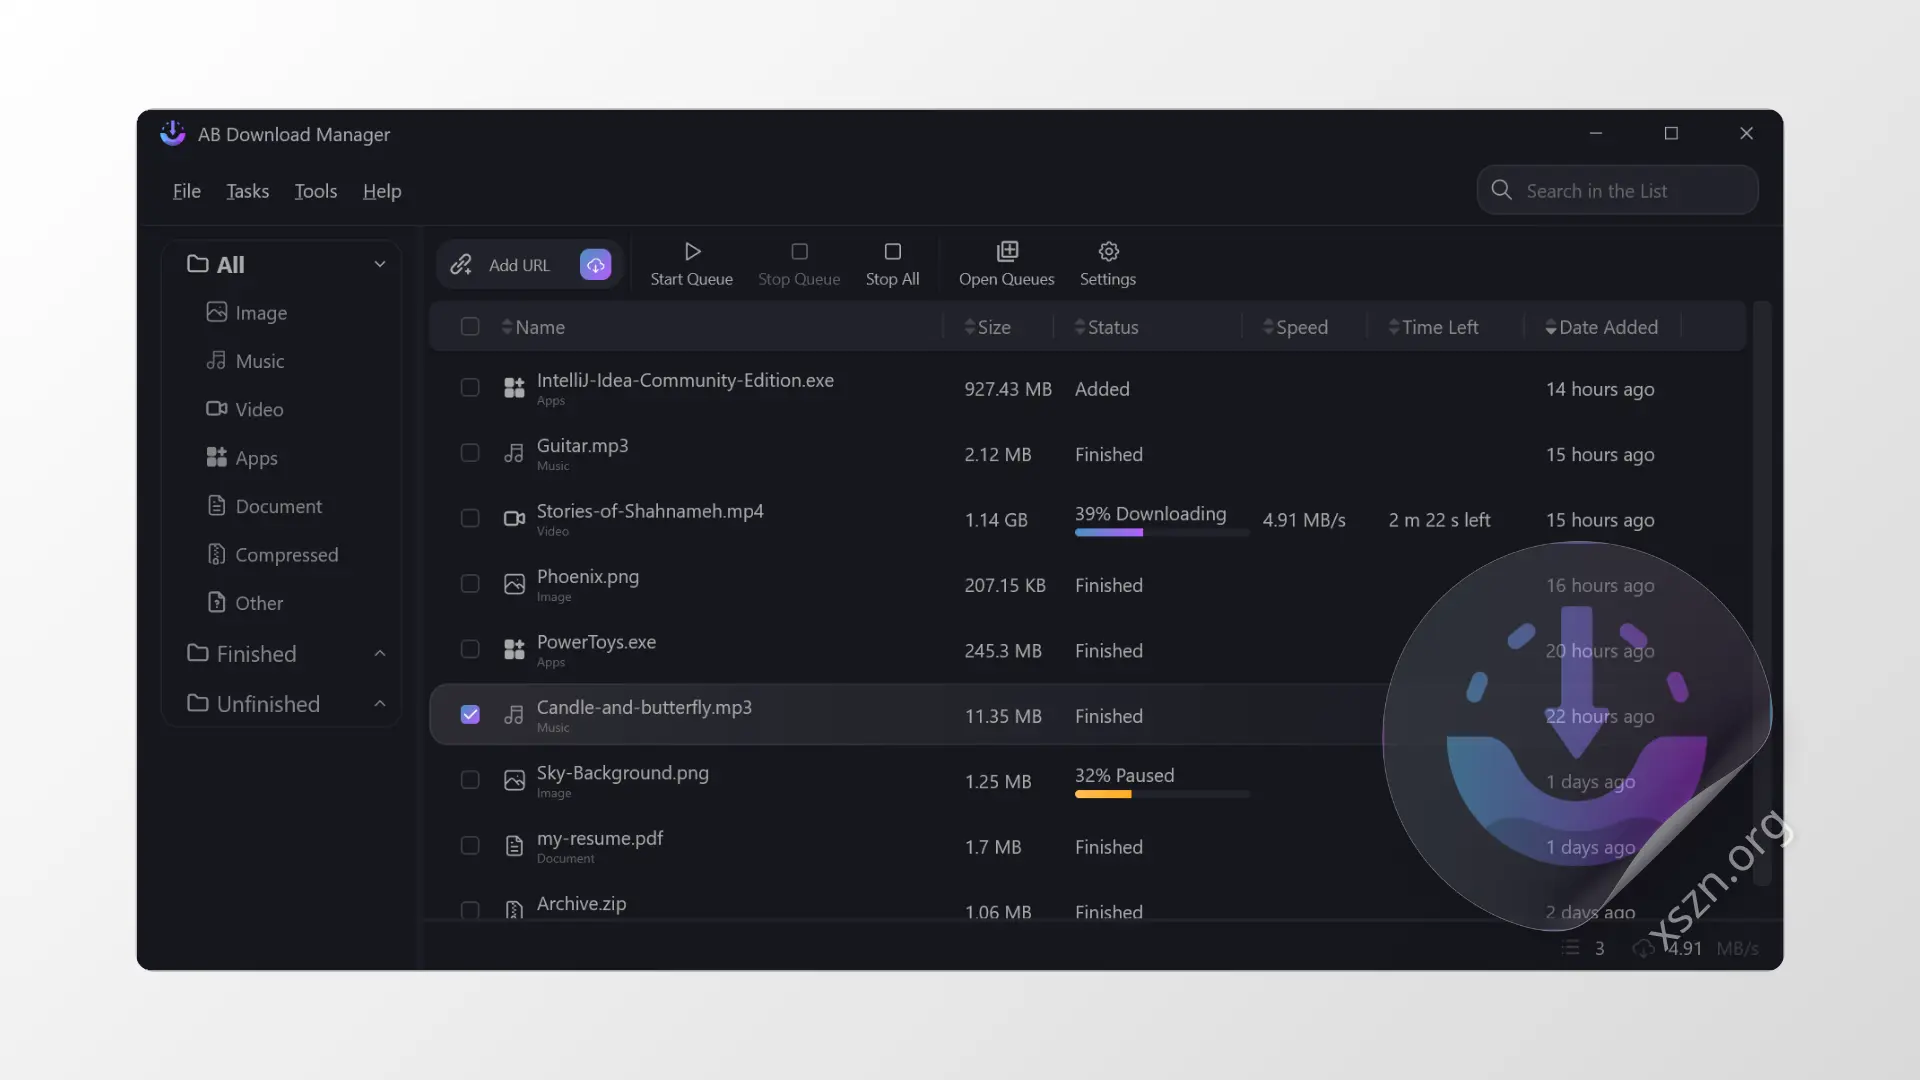This screenshot has height=1080, width=1920.
Task: Toggle the select-all checkbox in header
Action: pyautogui.click(x=470, y=327)
